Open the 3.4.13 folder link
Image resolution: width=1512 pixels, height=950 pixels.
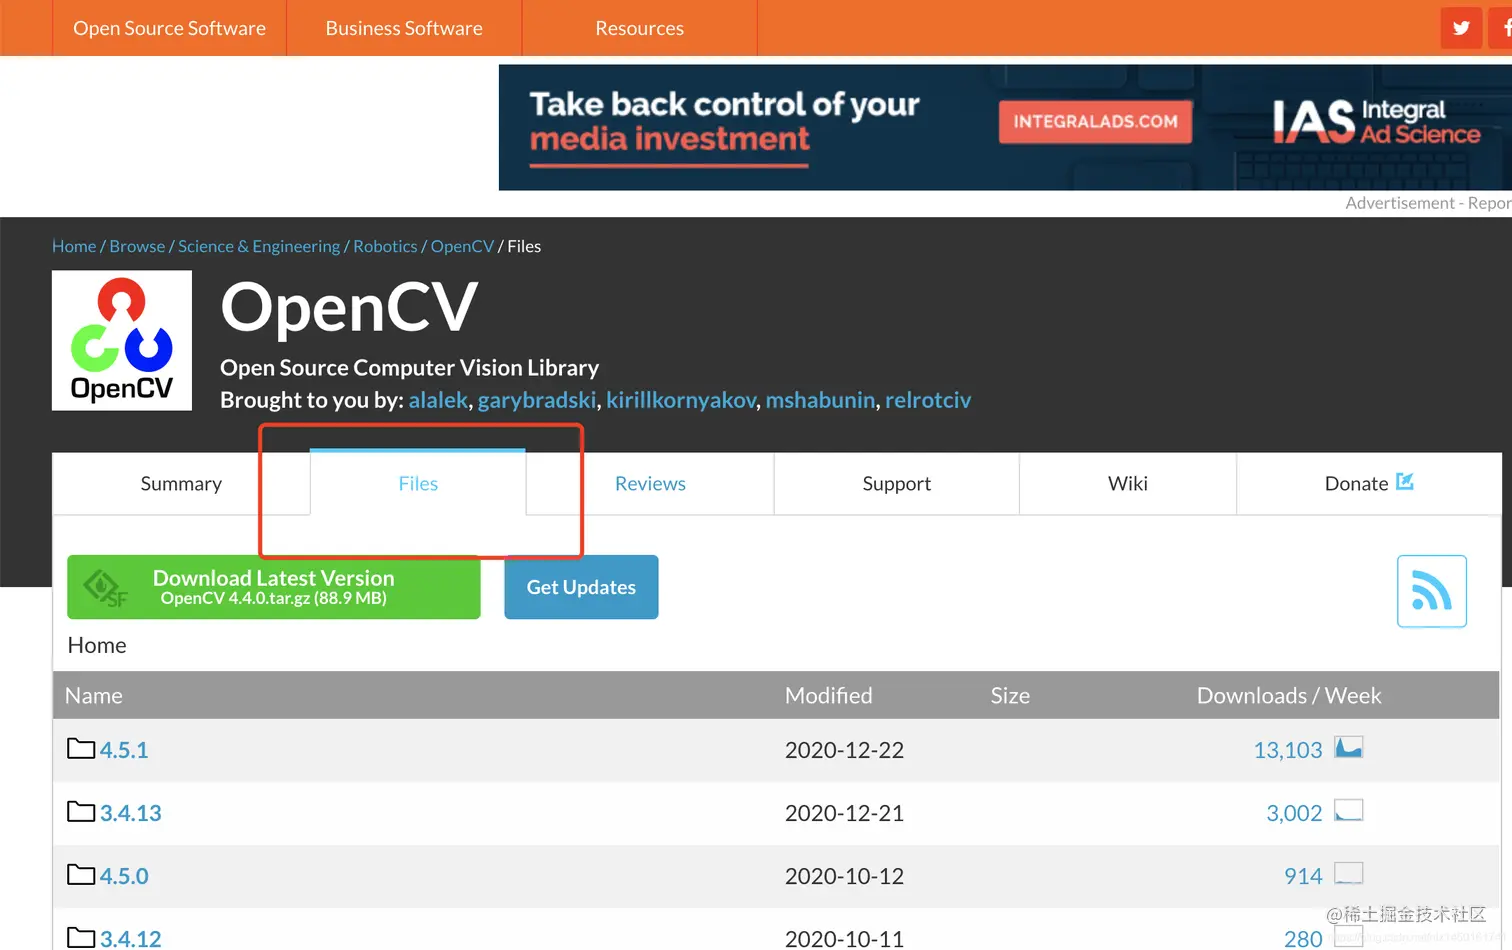point(131,813)
